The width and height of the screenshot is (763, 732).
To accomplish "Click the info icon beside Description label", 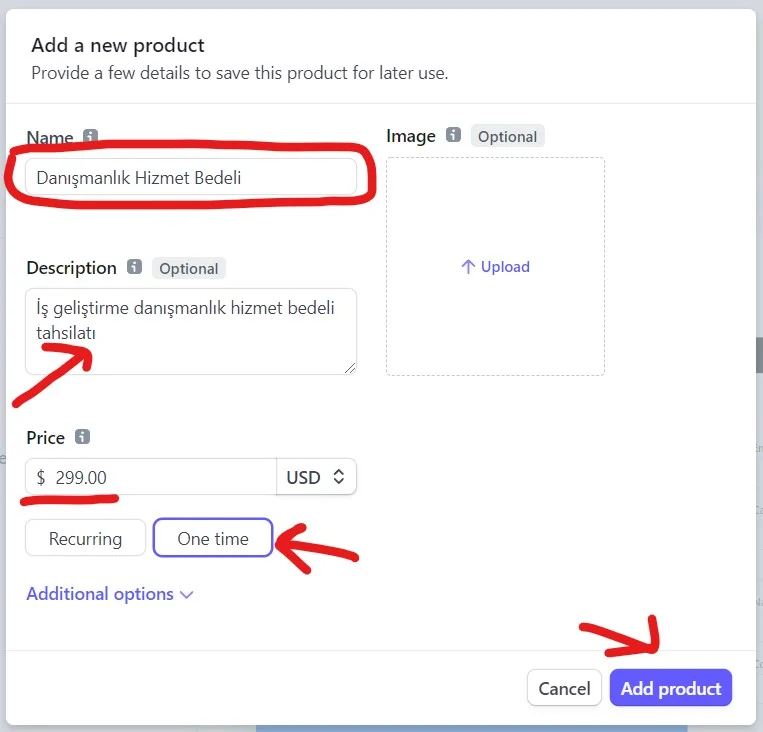I will (134, 267).
